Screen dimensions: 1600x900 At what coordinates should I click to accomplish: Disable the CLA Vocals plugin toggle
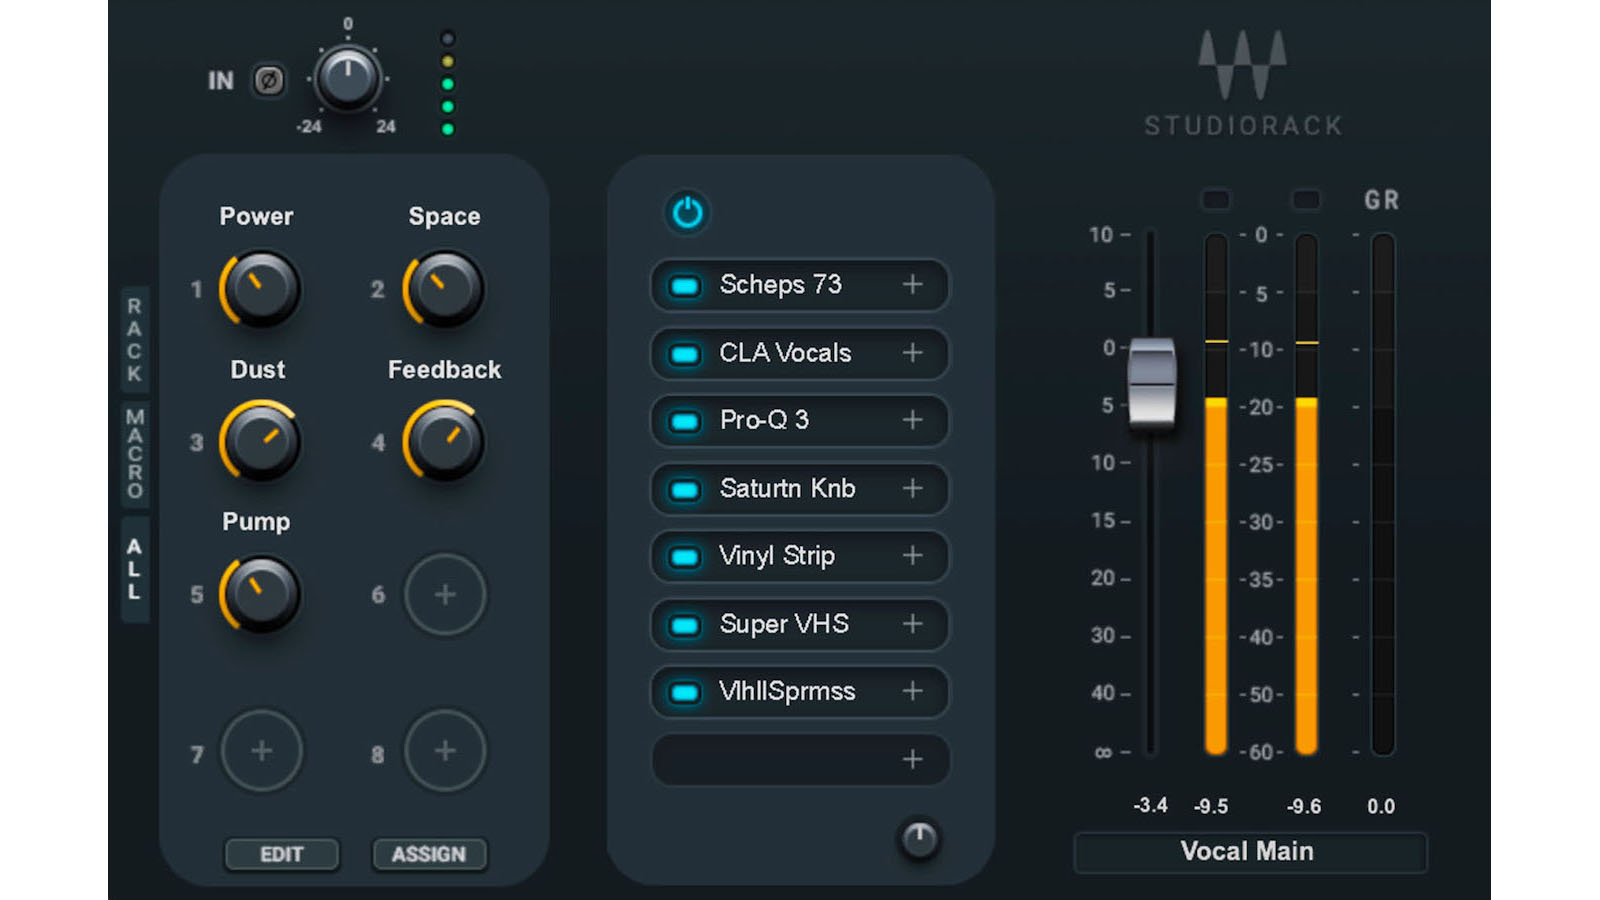click(685, 353)
